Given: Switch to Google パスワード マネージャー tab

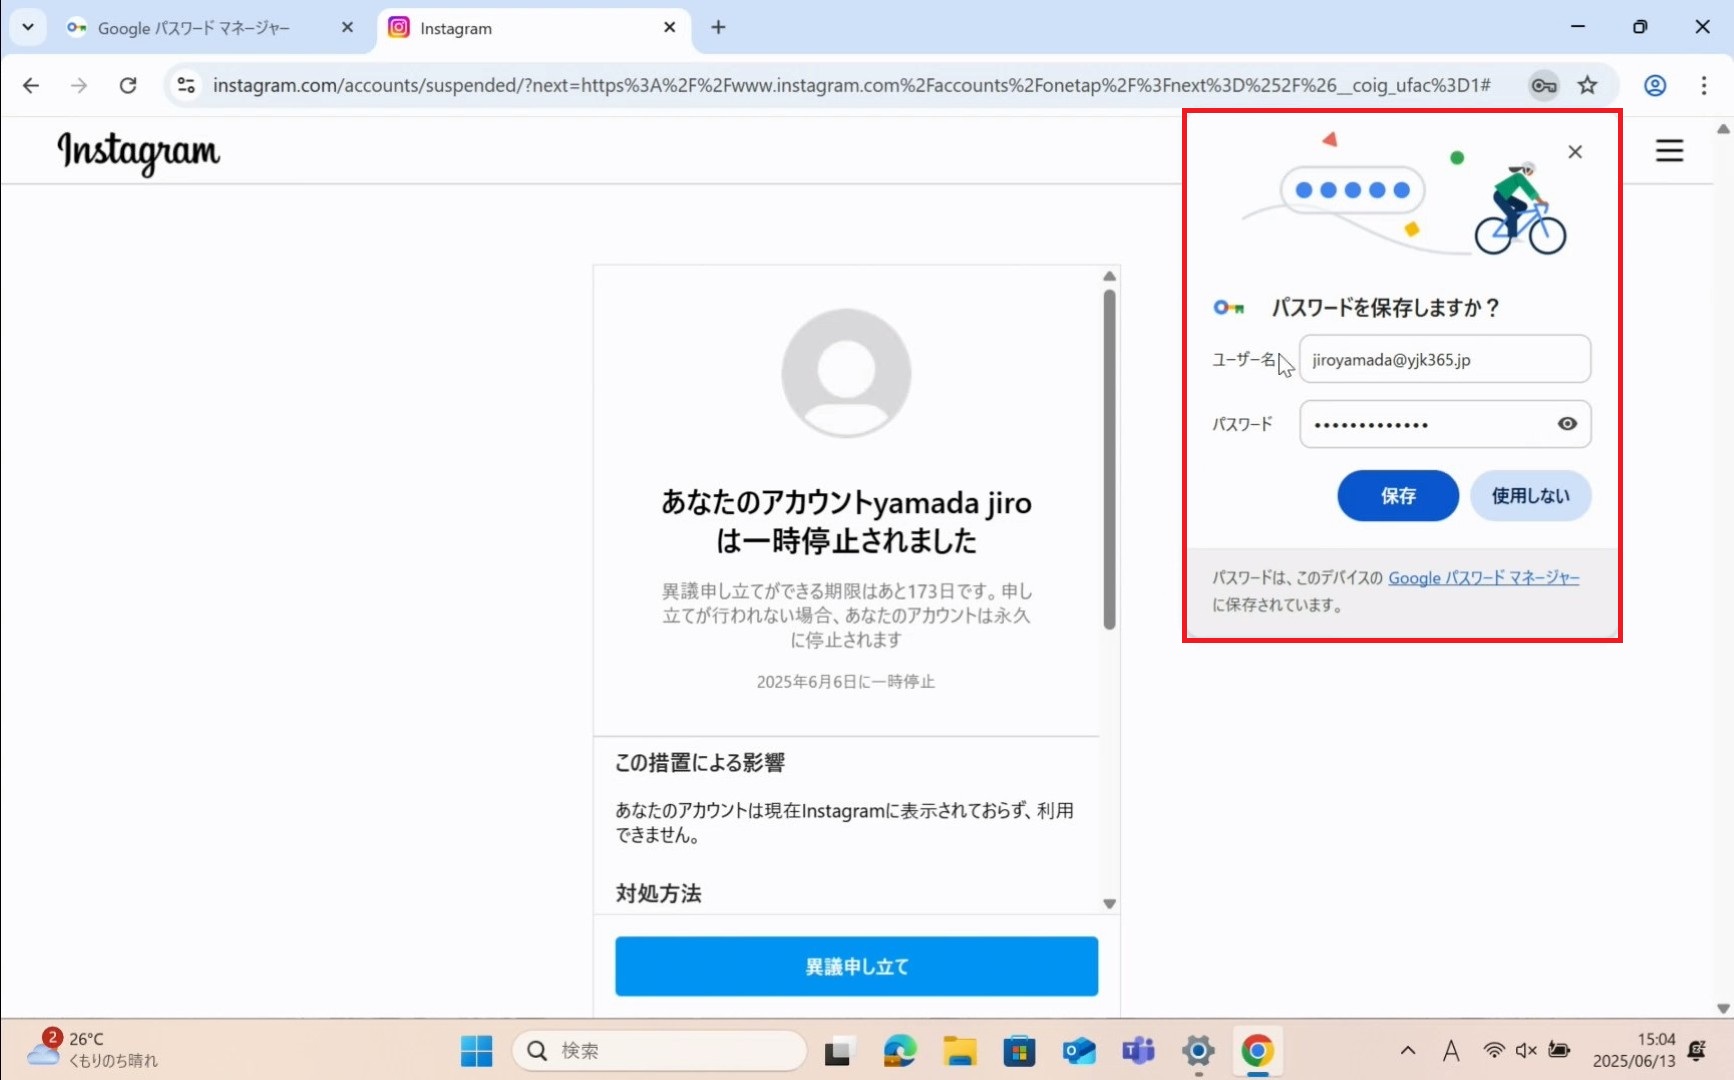Looking at the screenshot, I should 195,28.
